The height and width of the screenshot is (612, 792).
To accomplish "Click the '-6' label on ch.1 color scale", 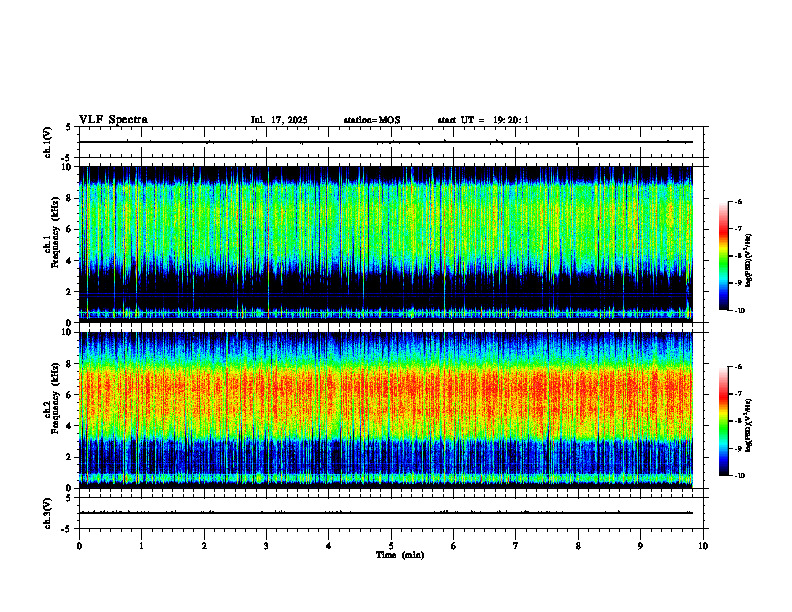I will (738, 202).
